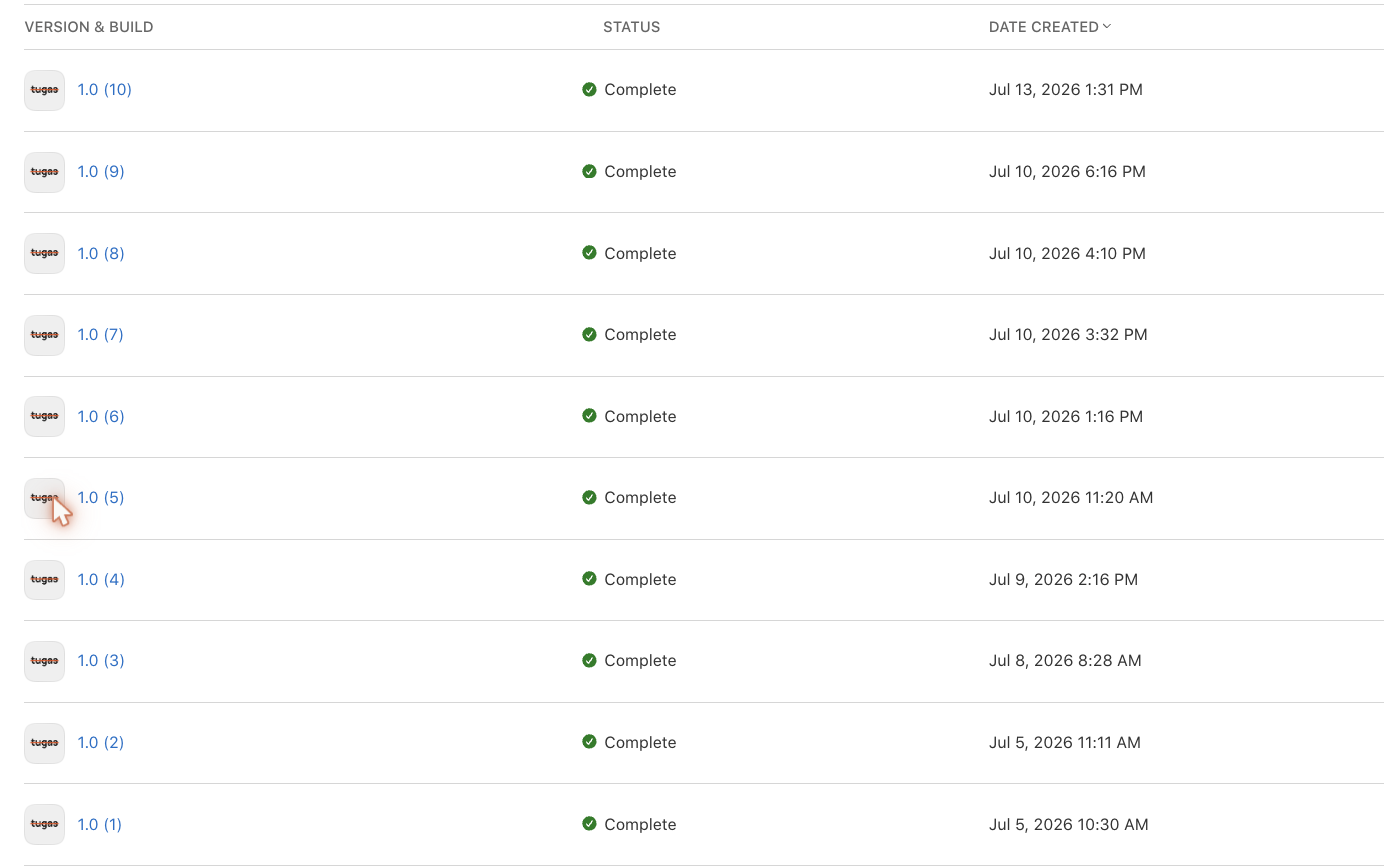Click the Complete label in the 1.0 (8) row
This screenshot has height=867, width=1395.
tap(640, 254)
